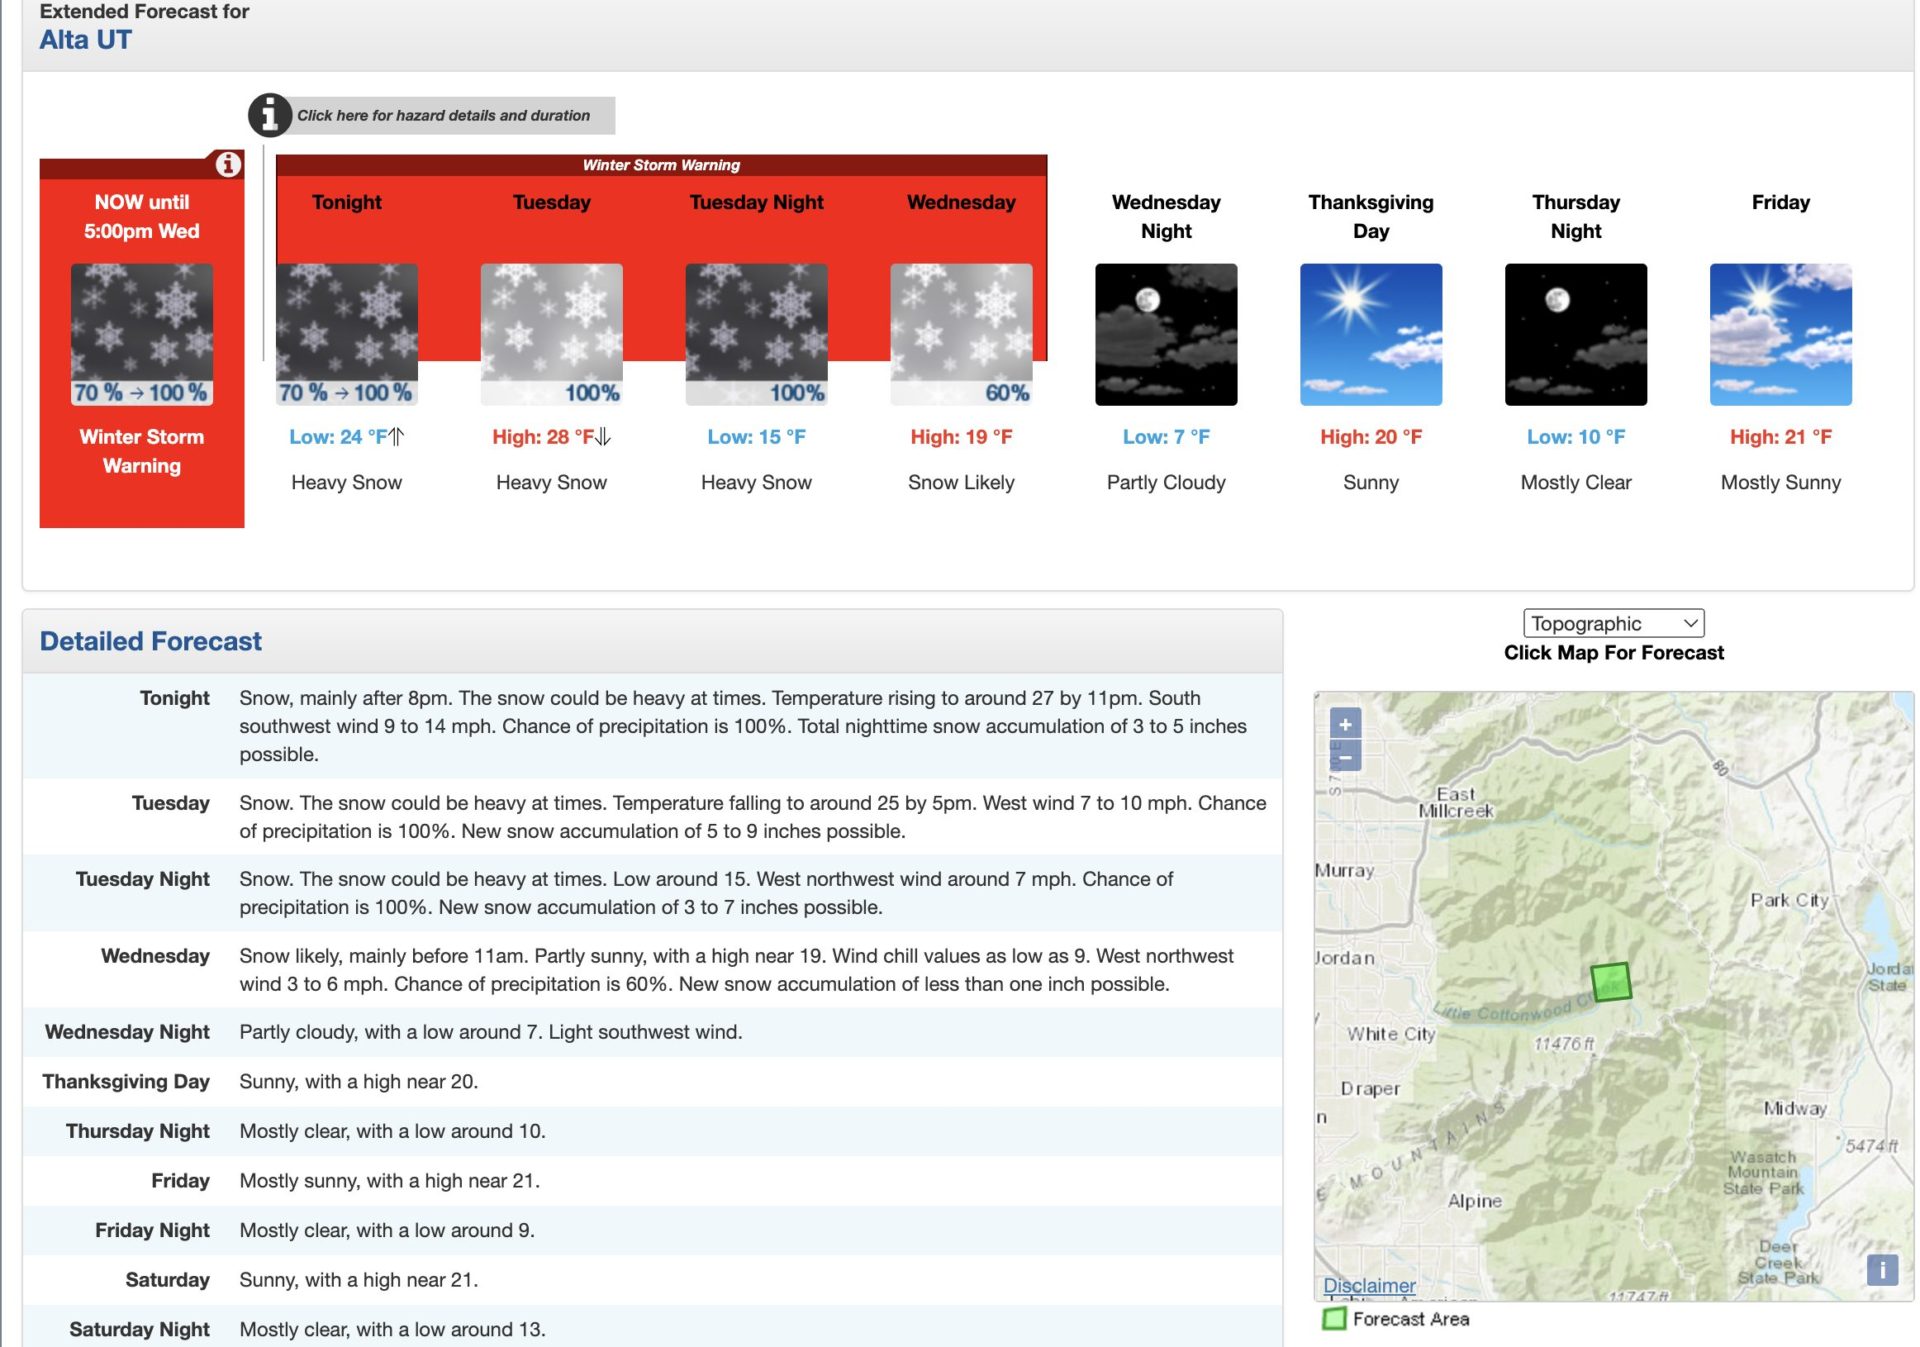Screen dimensions: 1920x1347
Task: Click the Wednesday row label in detailed forecast
Action: tap(155, 956)
